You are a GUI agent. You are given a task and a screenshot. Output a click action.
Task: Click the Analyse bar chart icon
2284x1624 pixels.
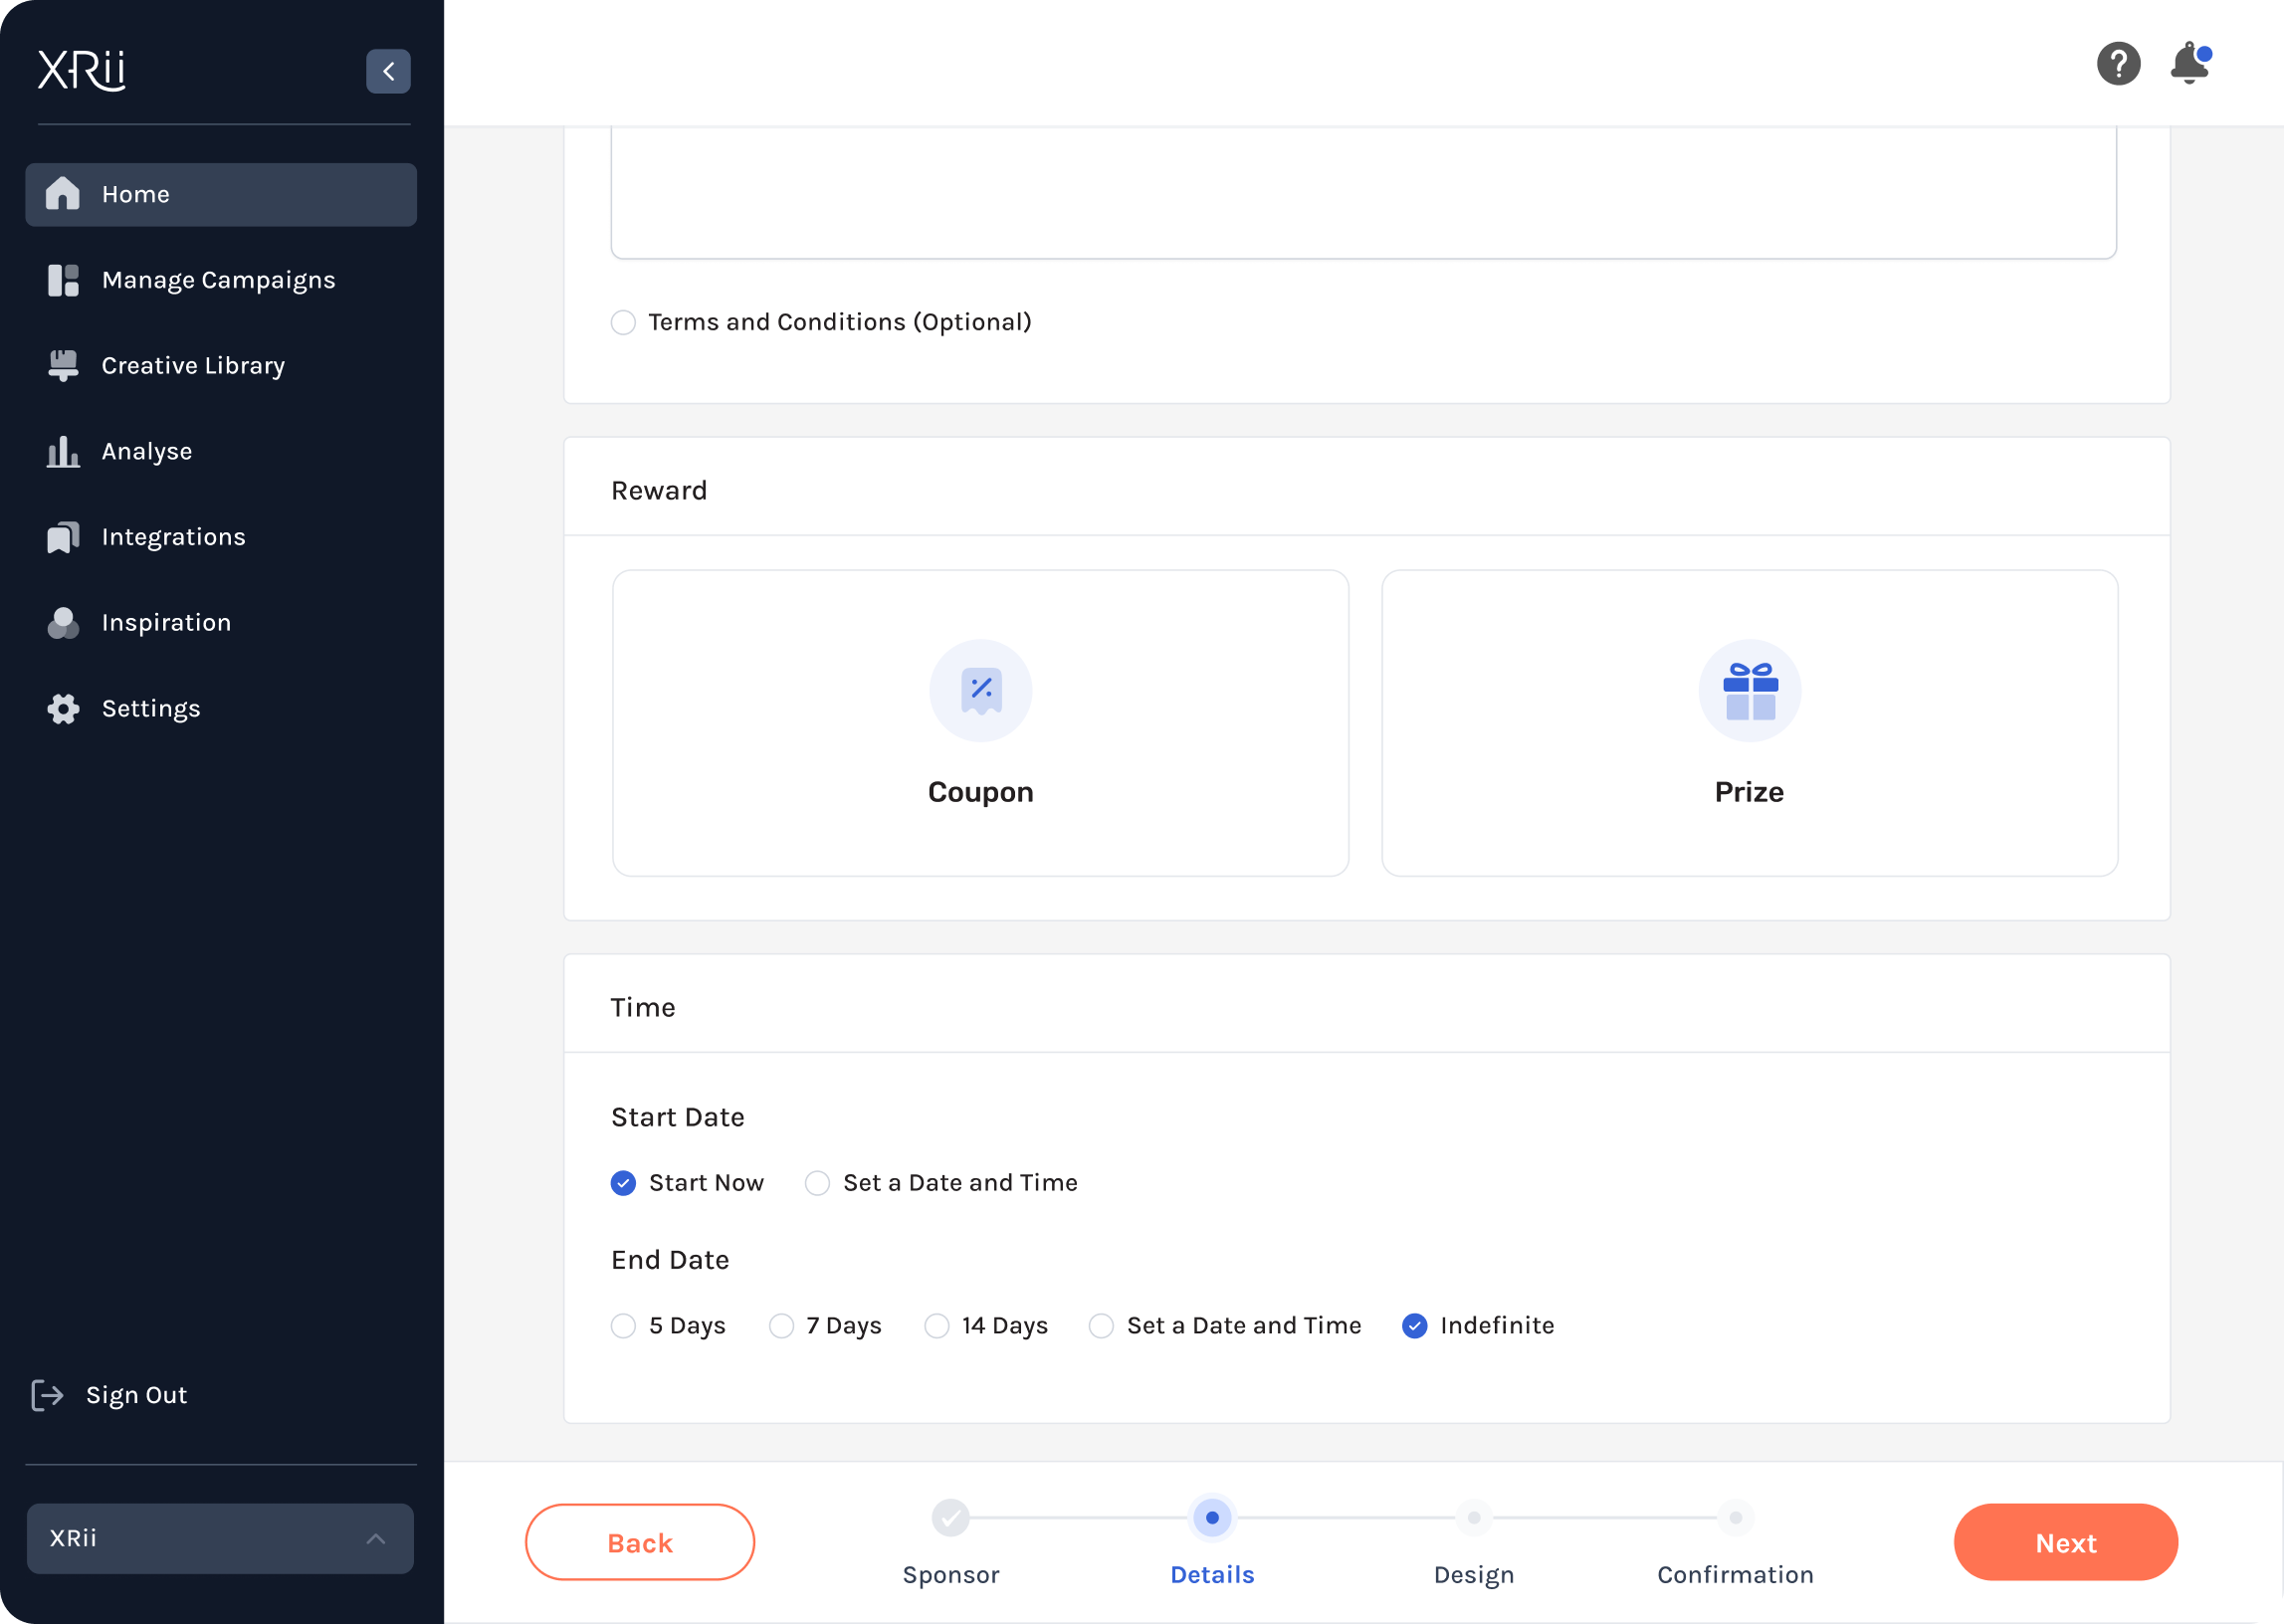[63, 452]
